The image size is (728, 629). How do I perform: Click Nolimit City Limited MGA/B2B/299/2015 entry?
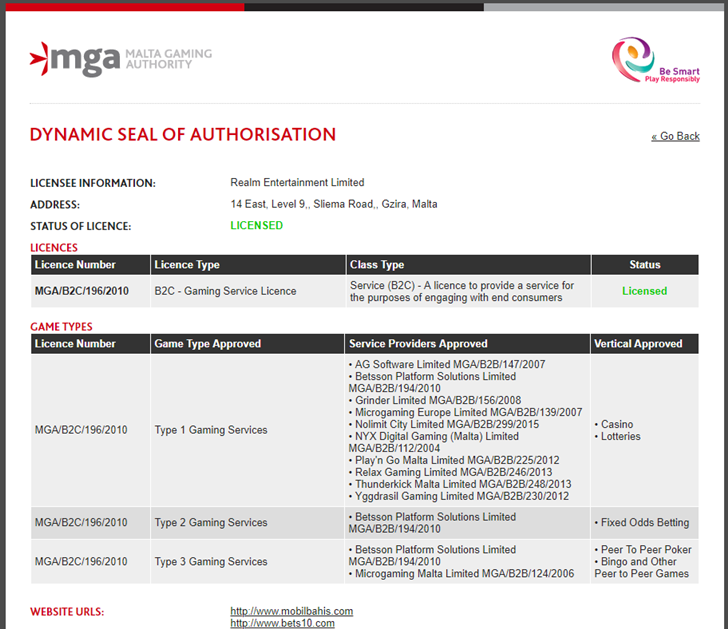444,424
